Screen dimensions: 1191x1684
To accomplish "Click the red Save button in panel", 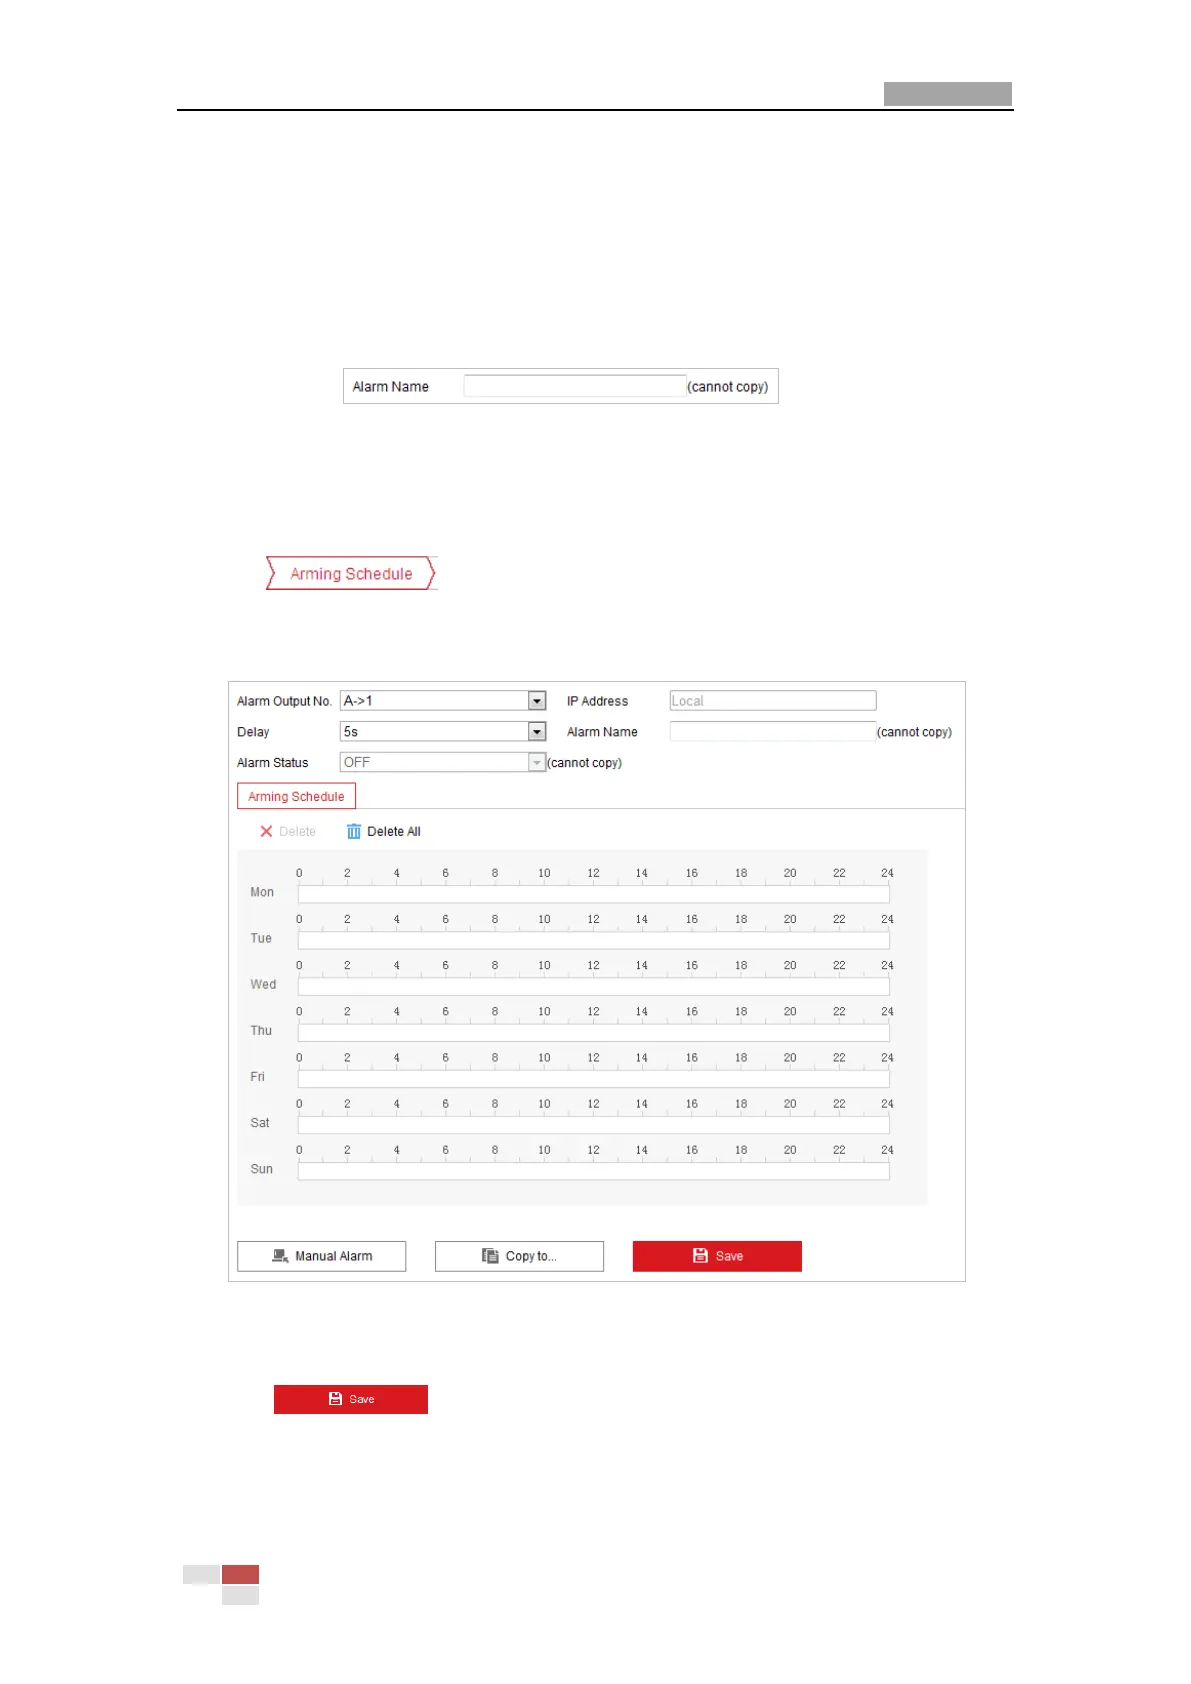I will tap(717, 1256).
